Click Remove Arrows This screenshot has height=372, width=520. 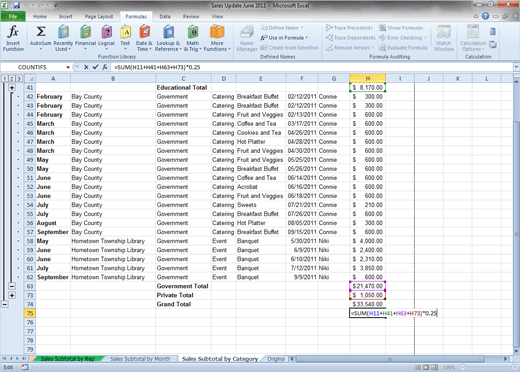350,48
